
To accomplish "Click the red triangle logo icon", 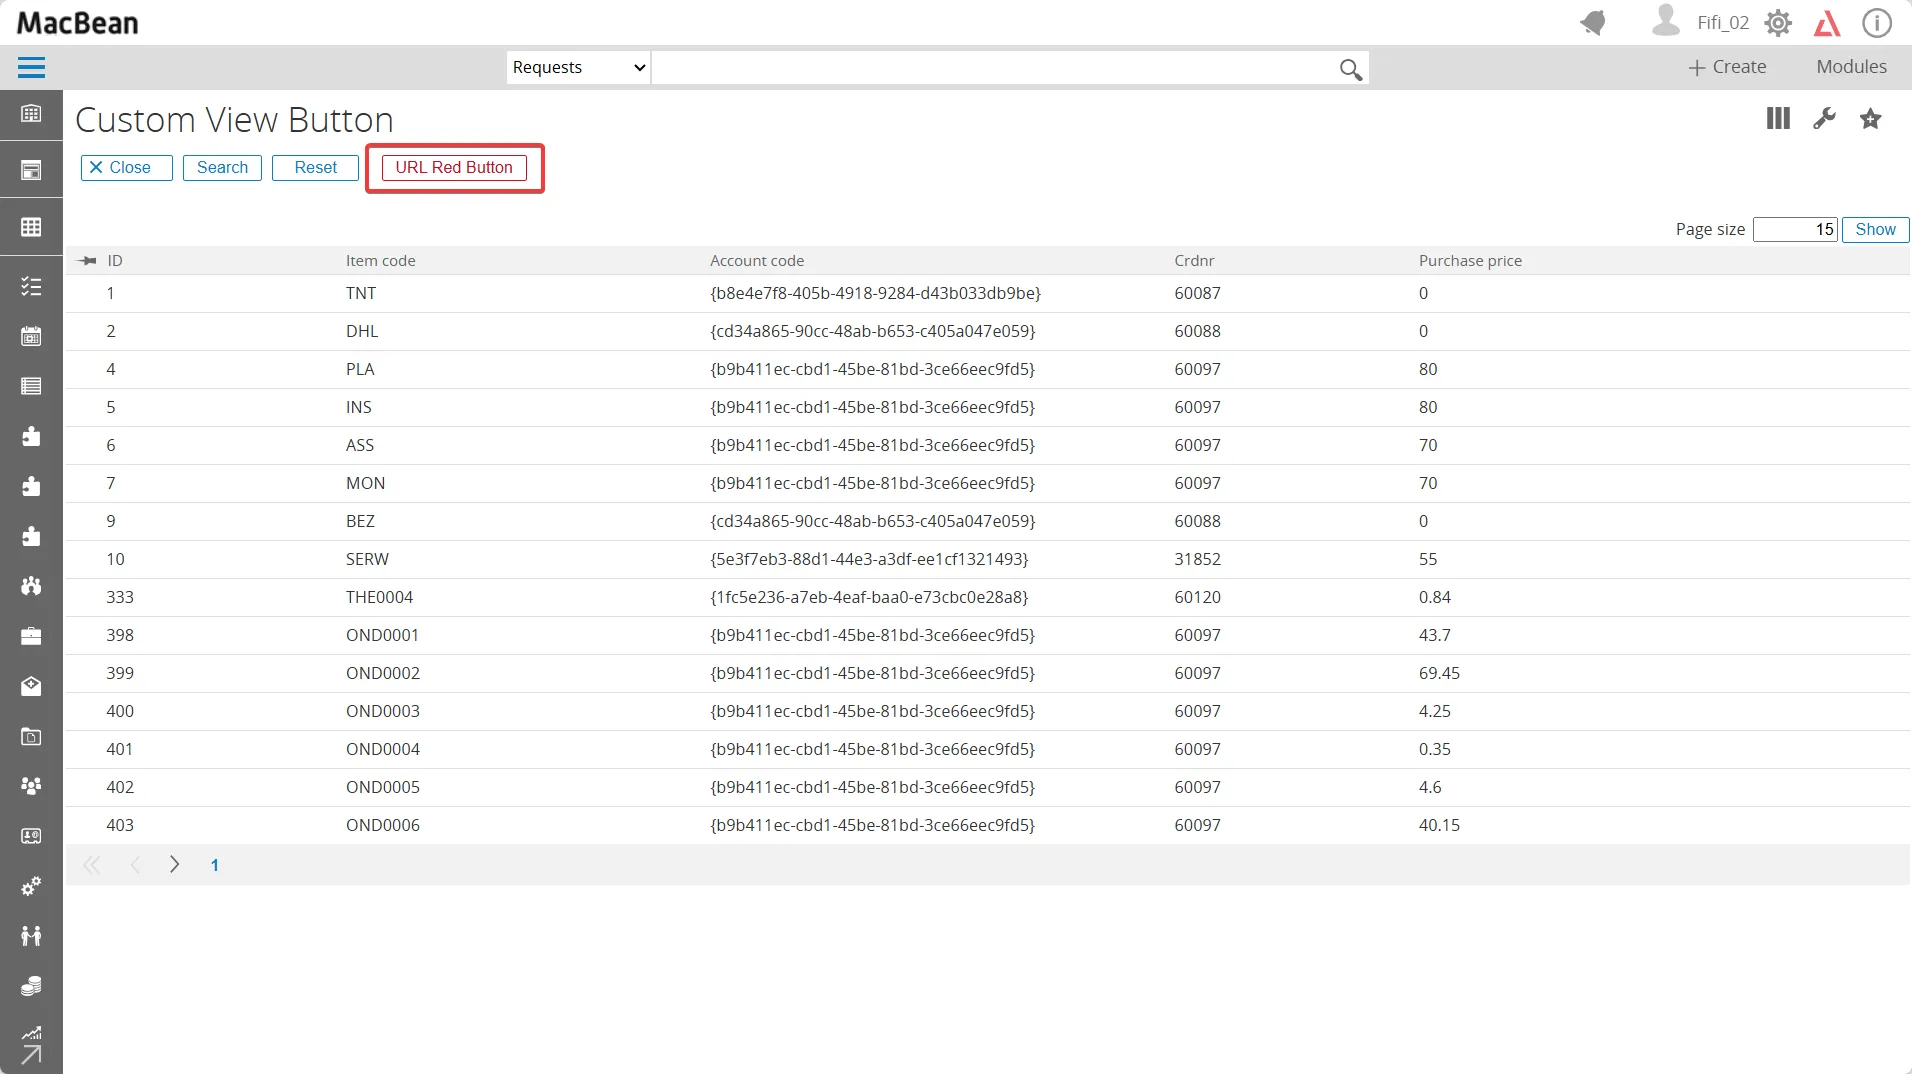I will tap(1827, 23).
